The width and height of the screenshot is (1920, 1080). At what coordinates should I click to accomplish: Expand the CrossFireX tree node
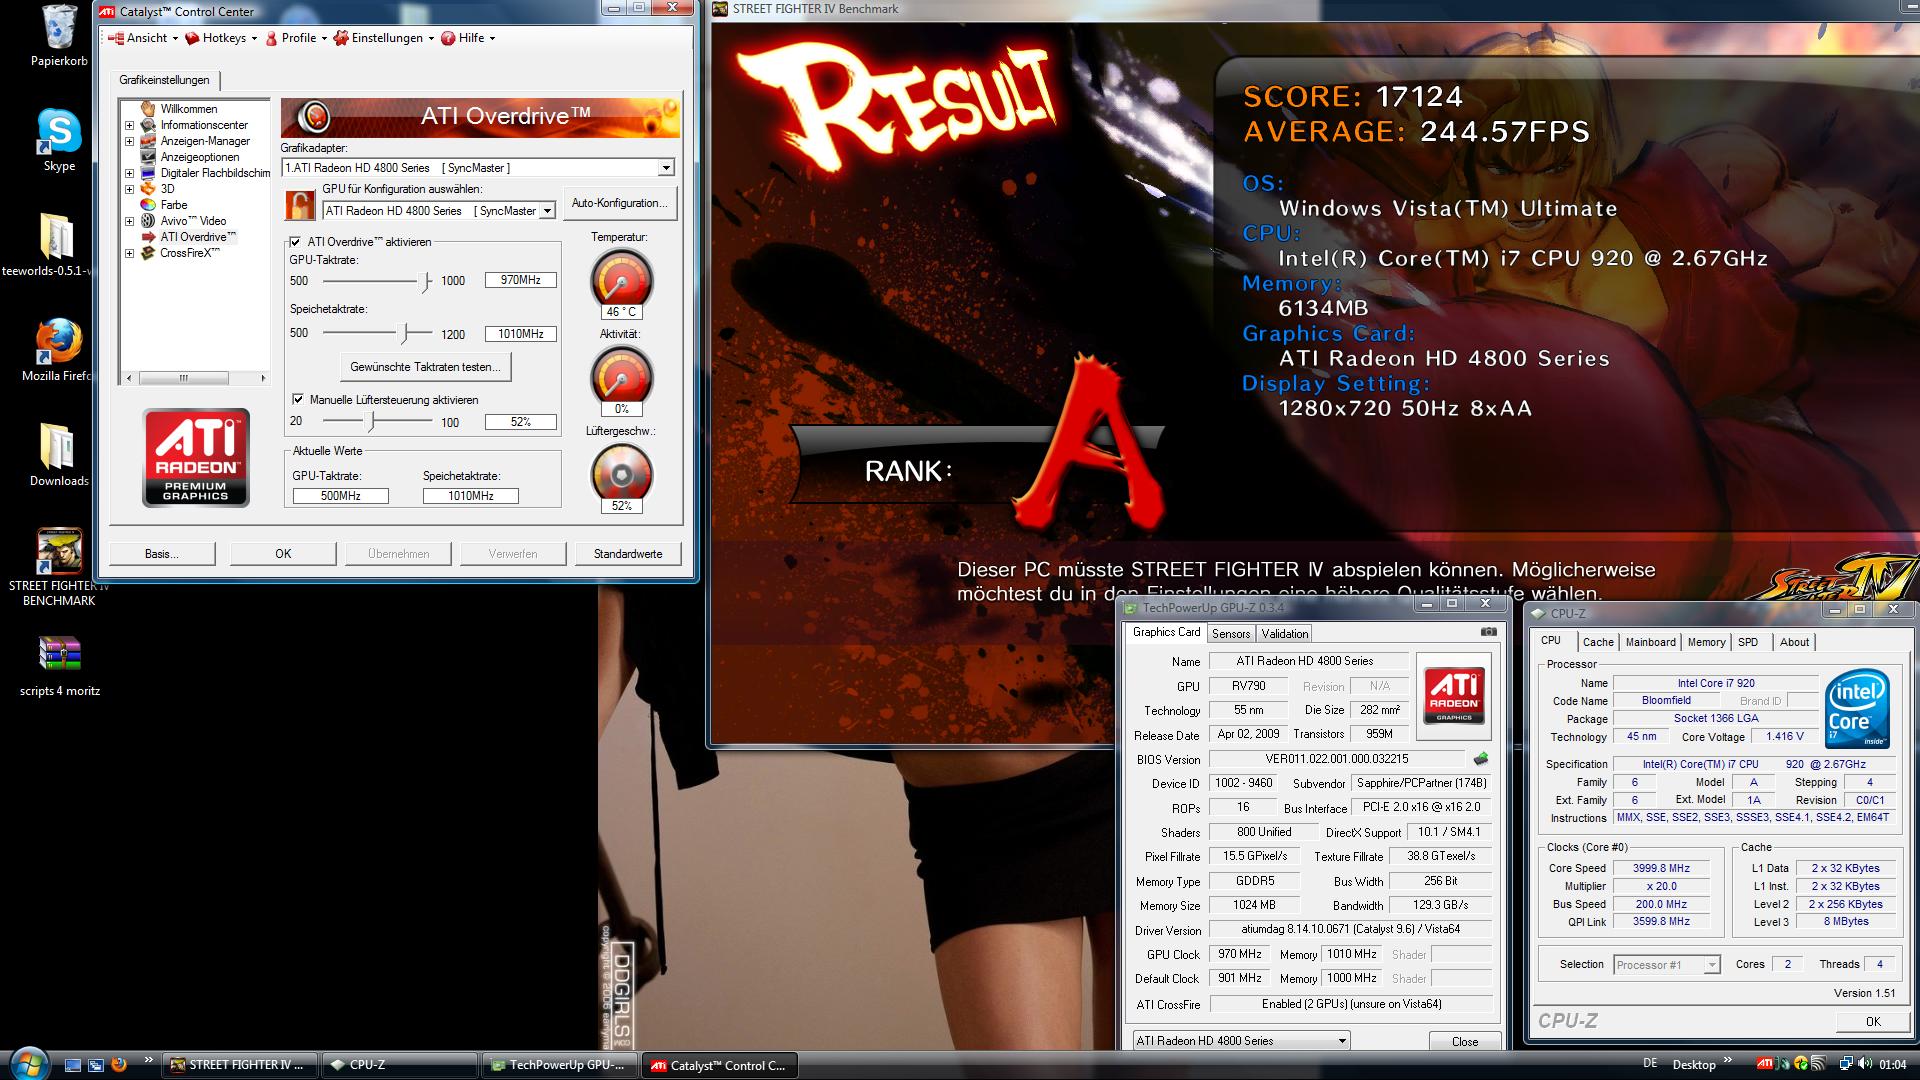129,253
